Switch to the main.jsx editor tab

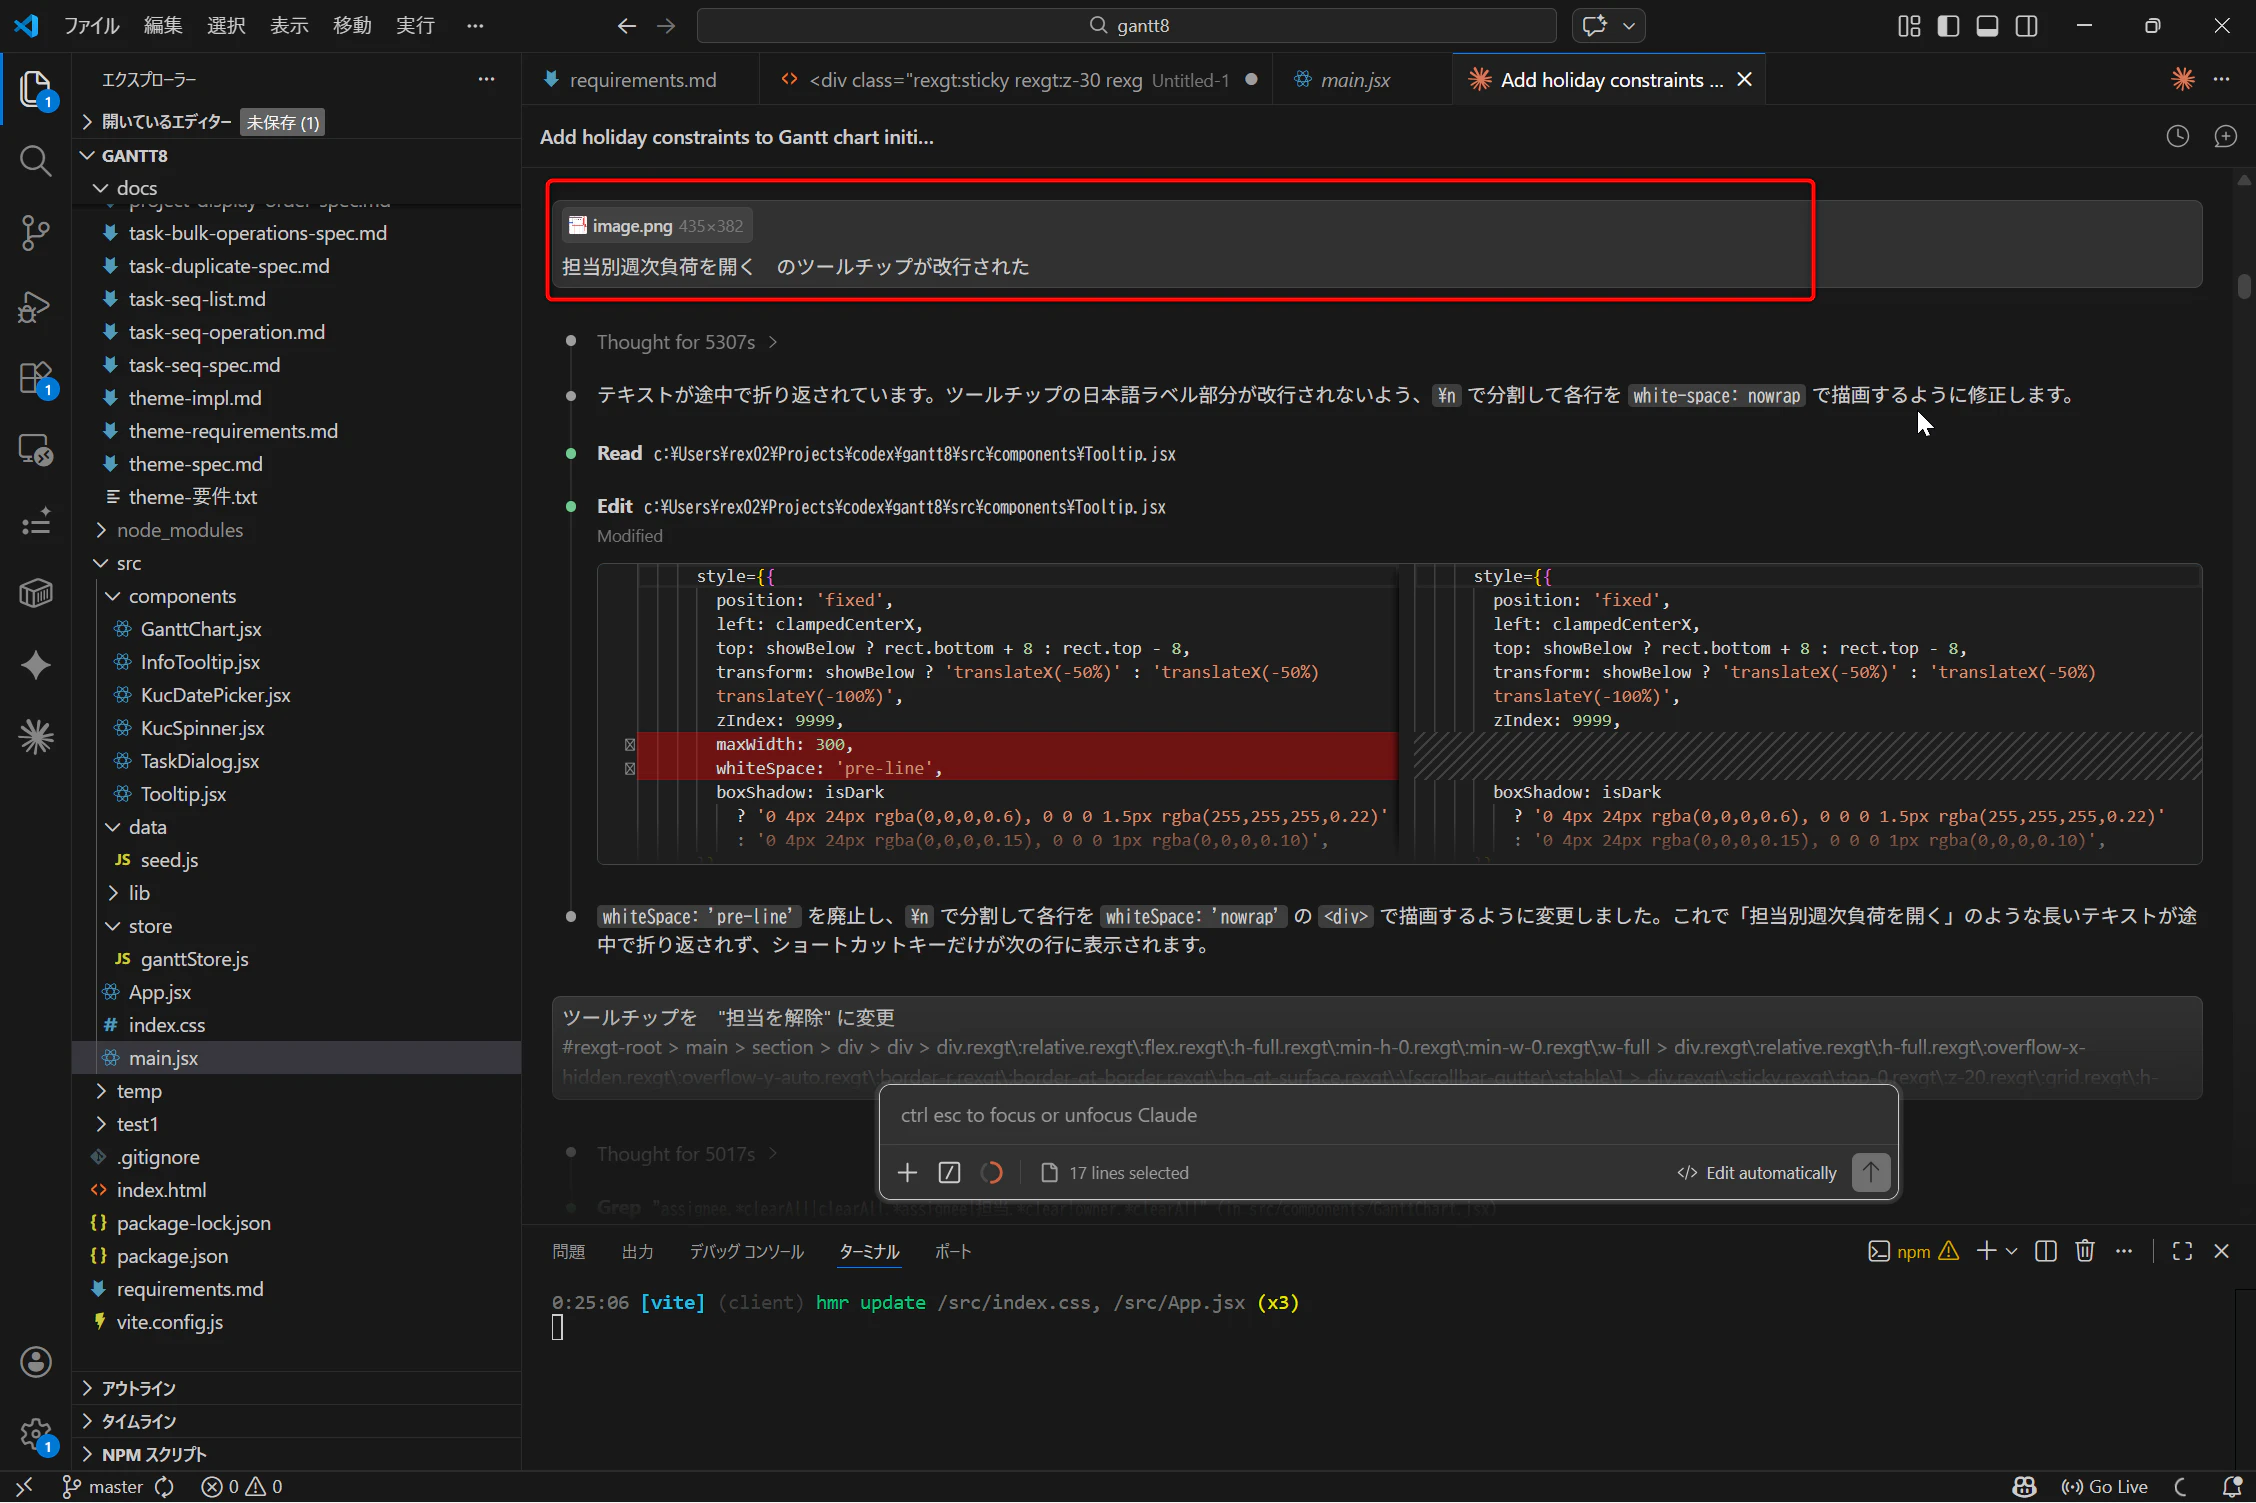(1354, 80)
